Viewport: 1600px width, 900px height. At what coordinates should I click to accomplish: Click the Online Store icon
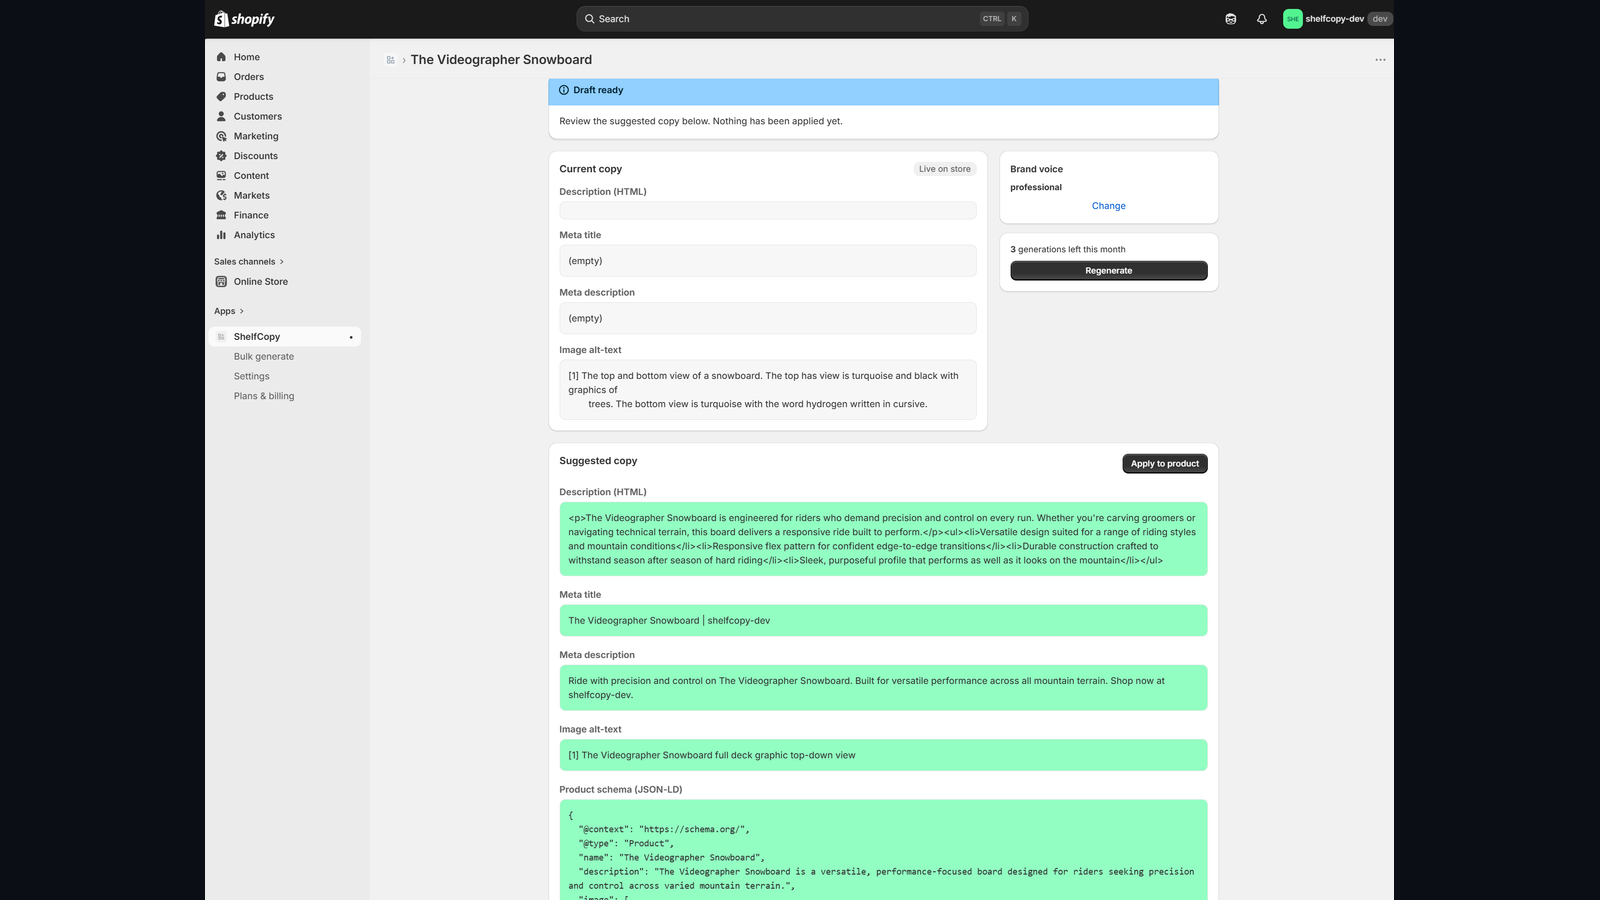click(x=221, y=282)
